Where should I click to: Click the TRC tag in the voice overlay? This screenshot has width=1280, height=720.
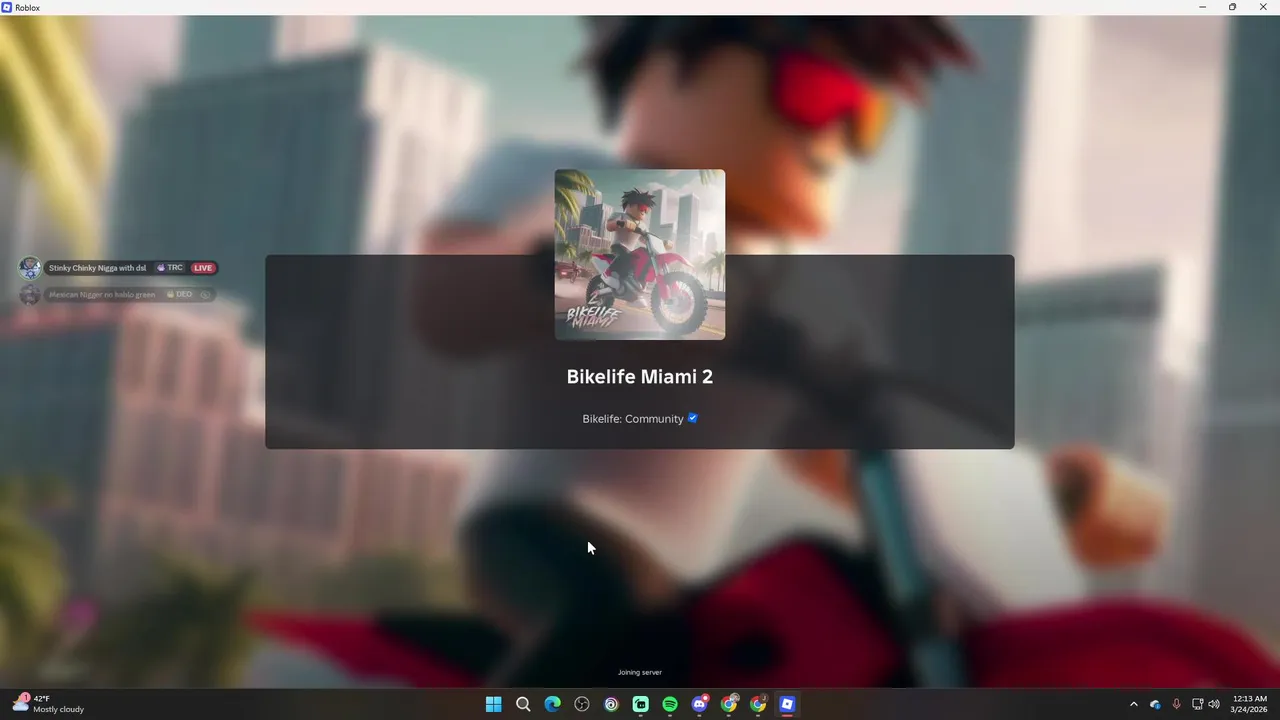(x=170, y=268)
